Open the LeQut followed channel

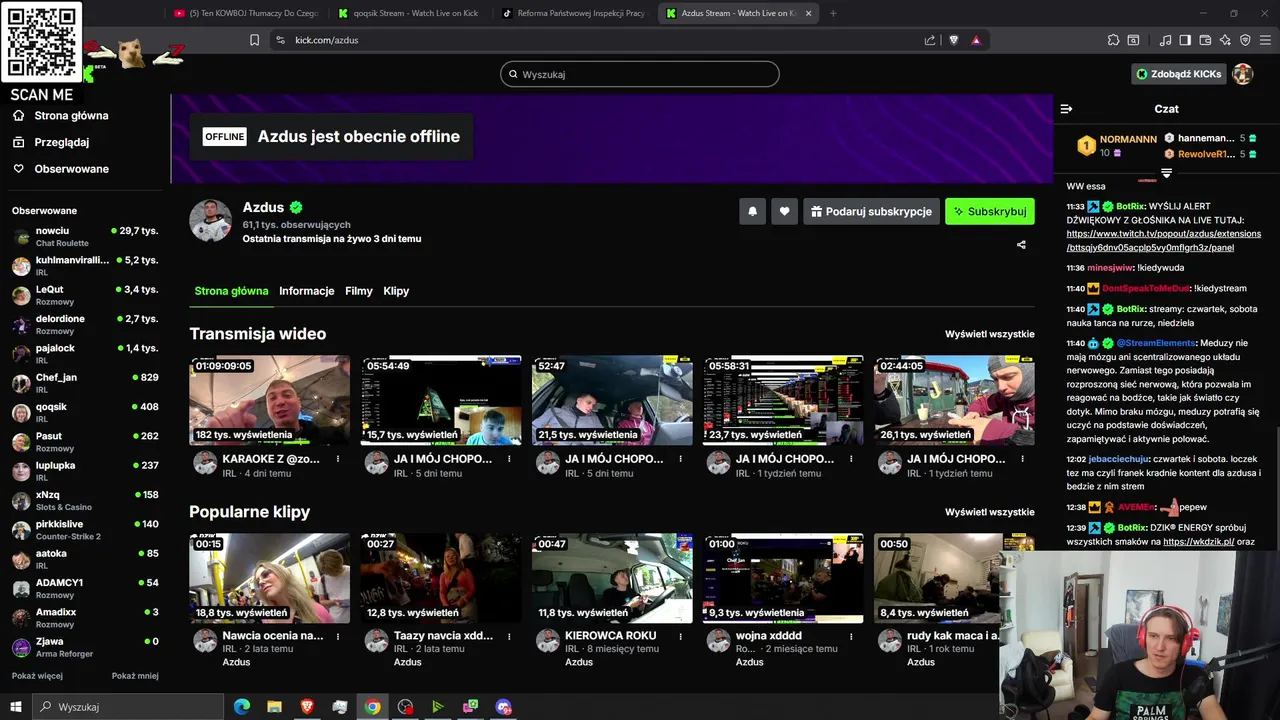point(85,295)
